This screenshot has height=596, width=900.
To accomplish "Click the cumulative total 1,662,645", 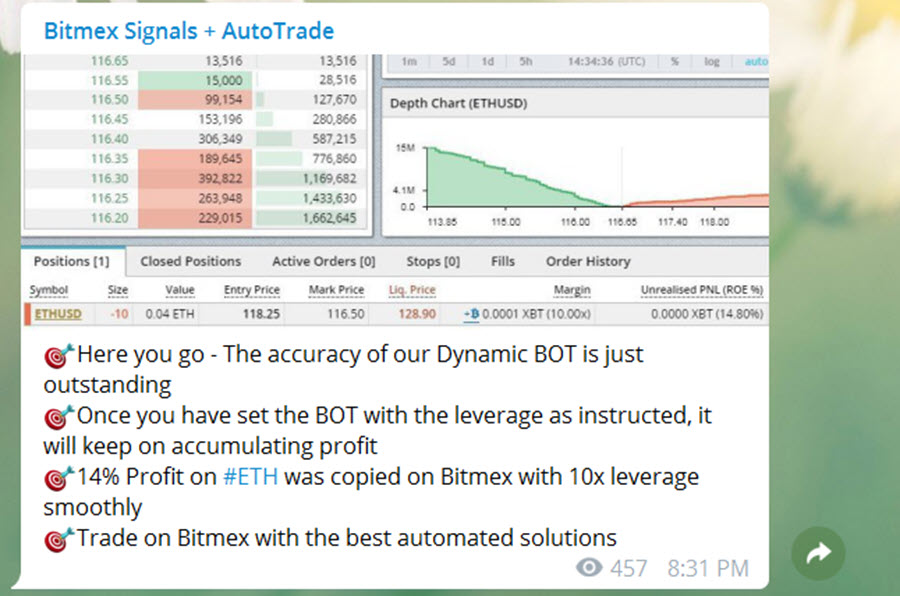I will point(329,218).
